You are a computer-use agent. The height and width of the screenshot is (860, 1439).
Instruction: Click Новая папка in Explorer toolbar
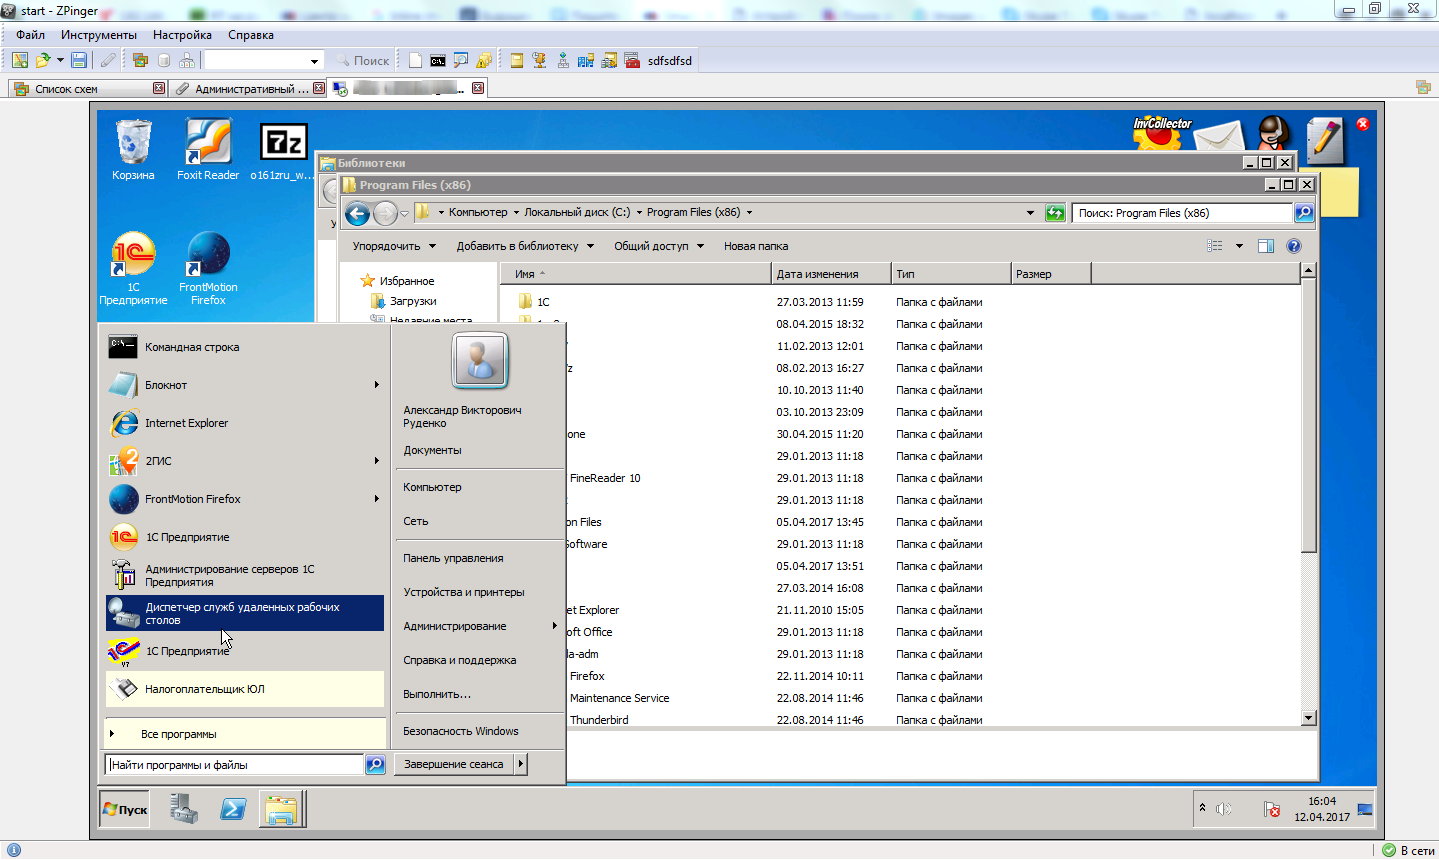coord(755,246)
